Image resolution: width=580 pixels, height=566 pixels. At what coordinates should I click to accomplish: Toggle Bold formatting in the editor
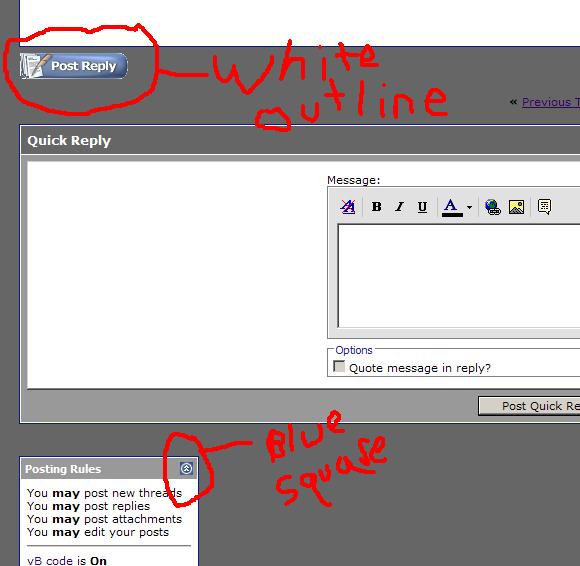click(x=377, y=206)
